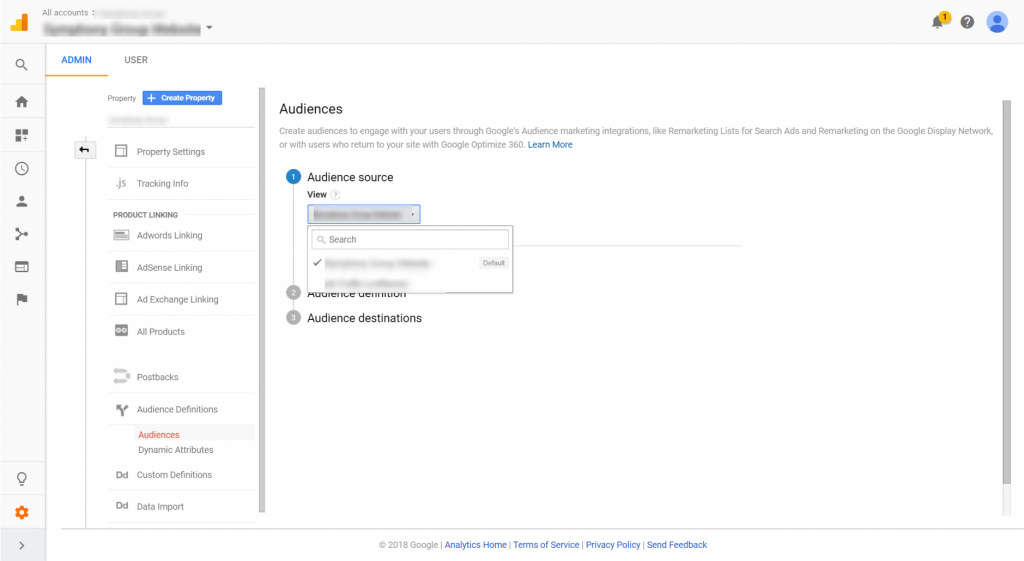The image size is (1024, 561).
Task: Click the Search field in view dropdown
Action: (410, 240)
